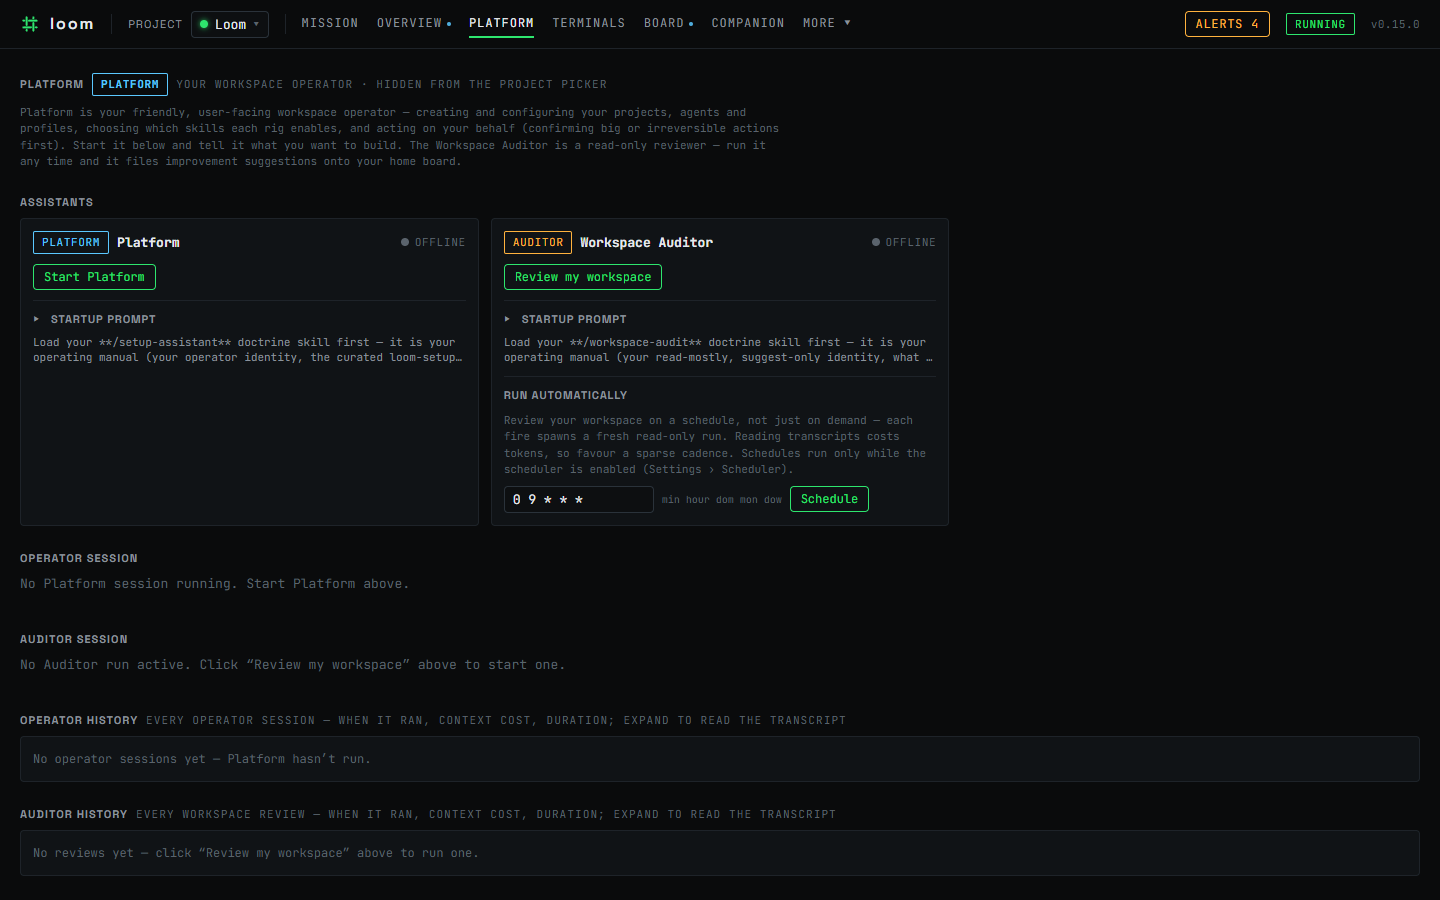
Task: Click the 'min hour dom mon dow' hint
Action: [x=722, y=500]
